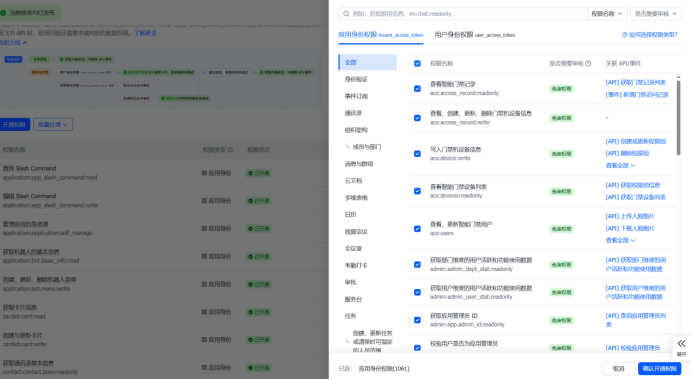This screenshot has width=692, height=380.
Task: Open the [API] 校验应用管理员 link
Action: click(632, 348)
